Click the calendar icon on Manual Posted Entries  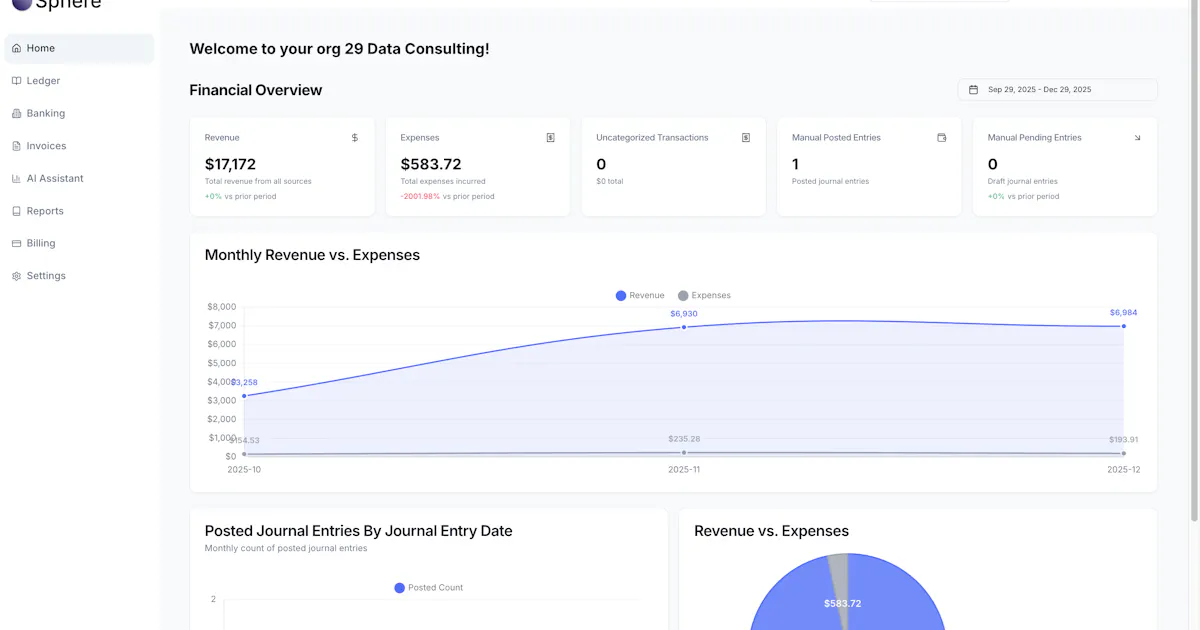(x=941, y=138)
